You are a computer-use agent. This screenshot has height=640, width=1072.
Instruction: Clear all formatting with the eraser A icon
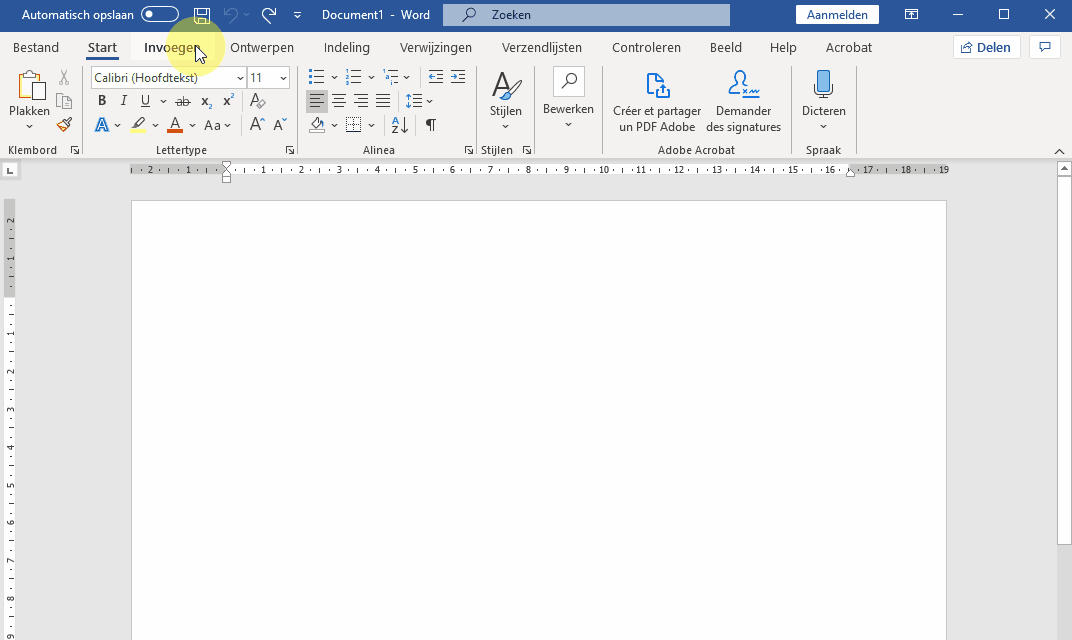coord(257,101)
